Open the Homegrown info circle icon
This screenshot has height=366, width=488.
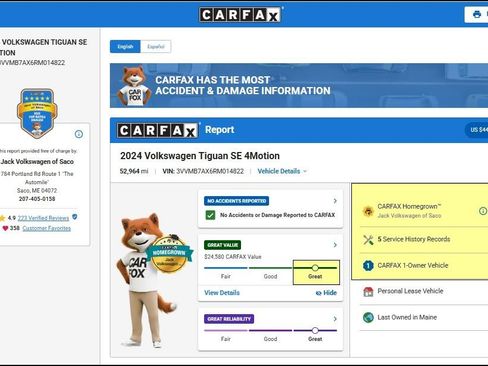pyautogui.click(x=483, y=211)
